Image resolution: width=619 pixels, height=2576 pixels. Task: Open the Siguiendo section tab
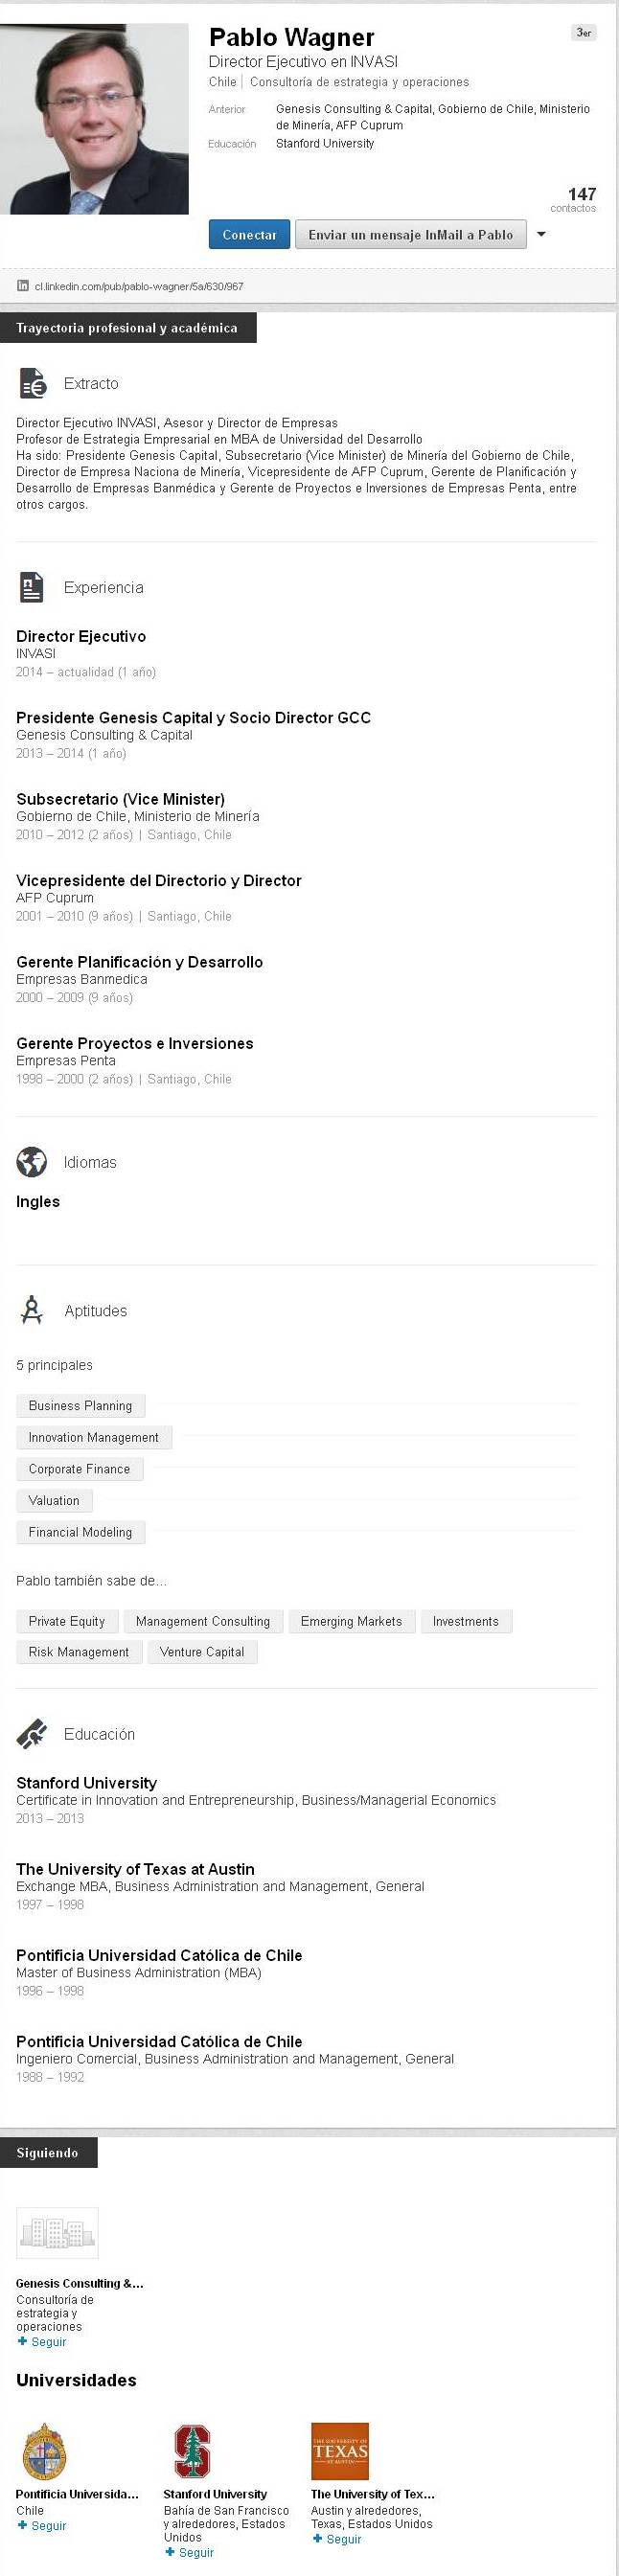tap(49, 2152)
